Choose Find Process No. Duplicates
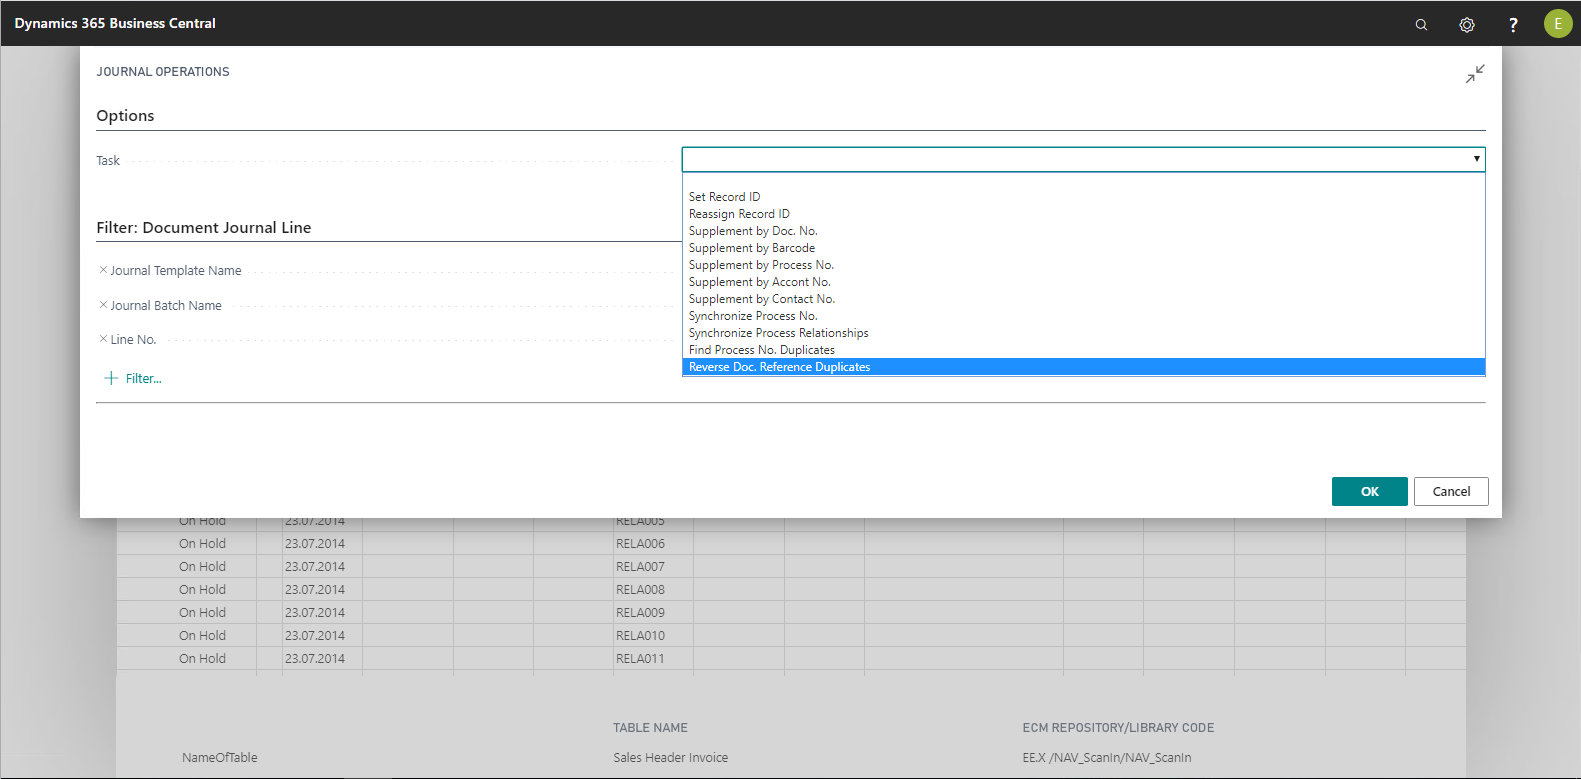 [761, 350]
